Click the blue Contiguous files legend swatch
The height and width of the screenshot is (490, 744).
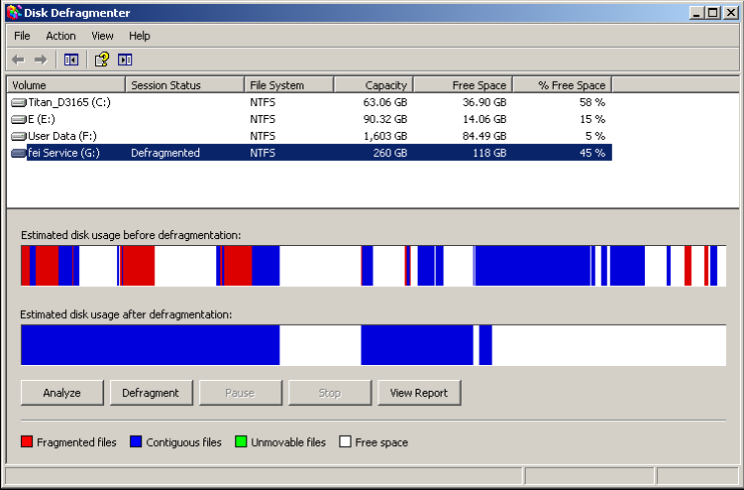(x=136, y=442)
